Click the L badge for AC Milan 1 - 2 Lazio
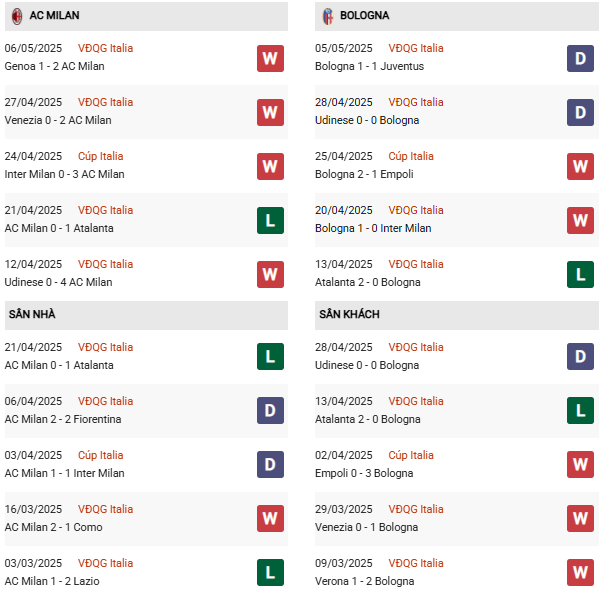The height and width of the screenshot is (593, 600). 270,573
